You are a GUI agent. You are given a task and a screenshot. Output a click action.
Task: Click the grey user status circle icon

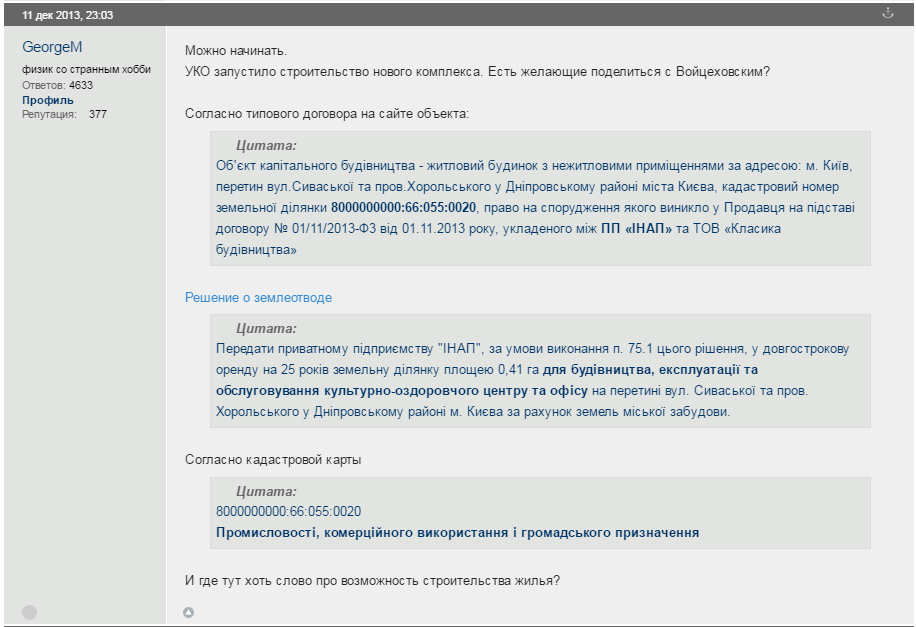pos(30,612)
